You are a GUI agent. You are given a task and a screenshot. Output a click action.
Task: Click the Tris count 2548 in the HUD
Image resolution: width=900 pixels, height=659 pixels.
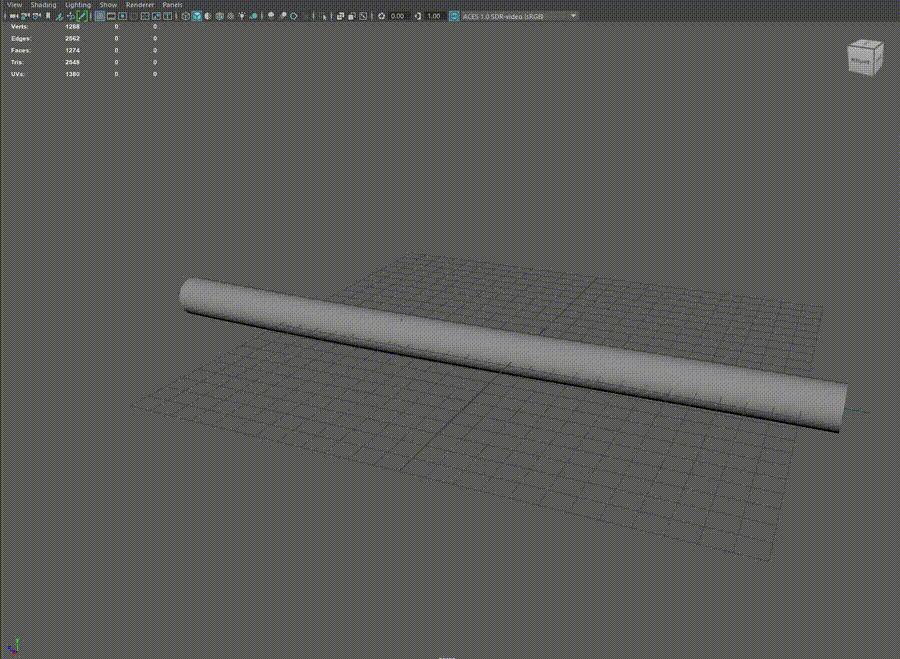[72, 62]
